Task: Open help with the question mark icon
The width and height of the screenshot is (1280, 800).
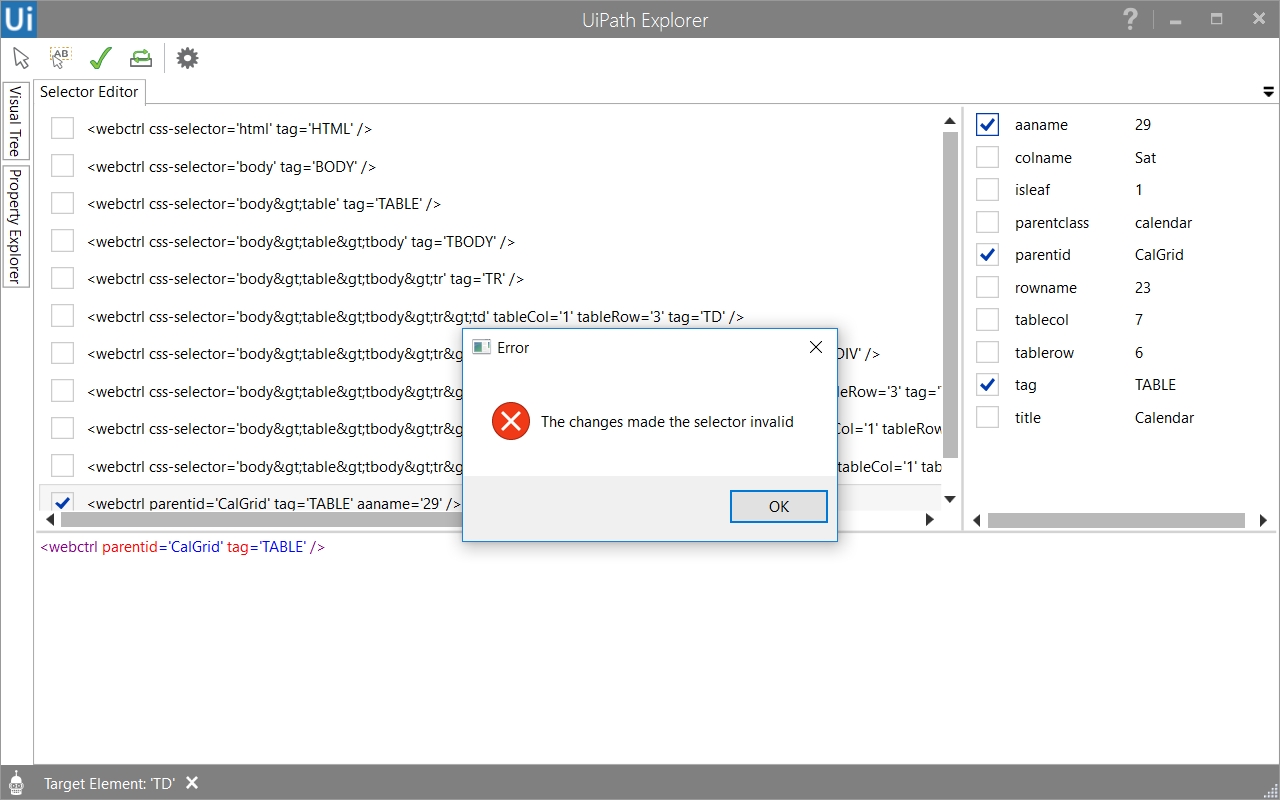Action: tap(1130, 19)
